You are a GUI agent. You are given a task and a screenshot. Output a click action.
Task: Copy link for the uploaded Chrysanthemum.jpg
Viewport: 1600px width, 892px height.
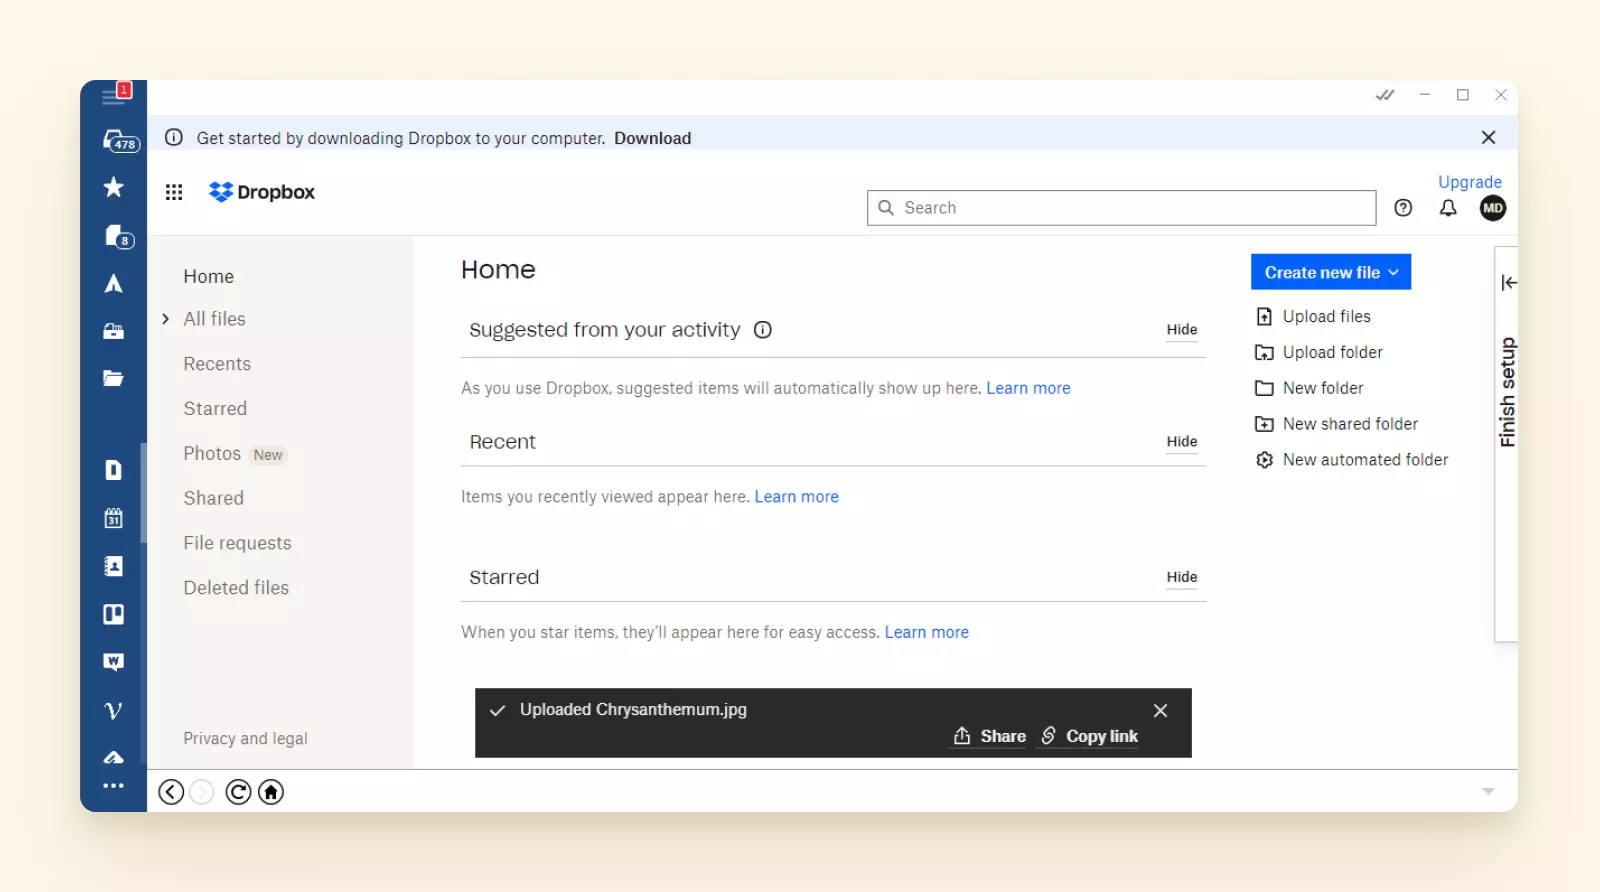tap(1089, 736)
